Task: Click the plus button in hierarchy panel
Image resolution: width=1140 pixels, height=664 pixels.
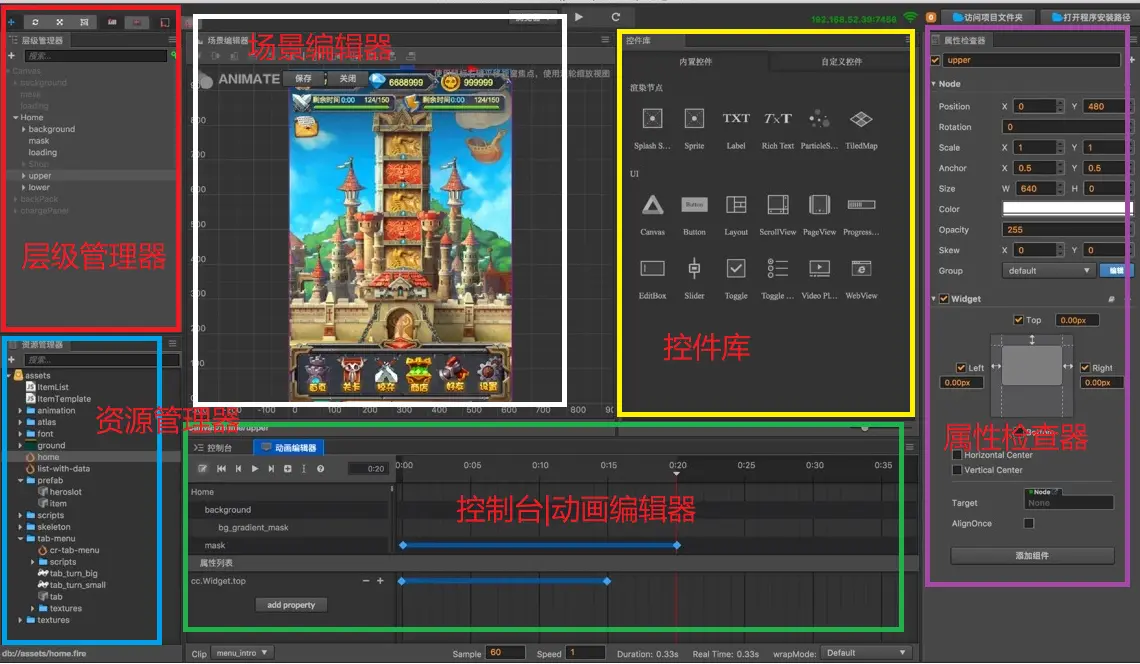Action: point(11,55)
